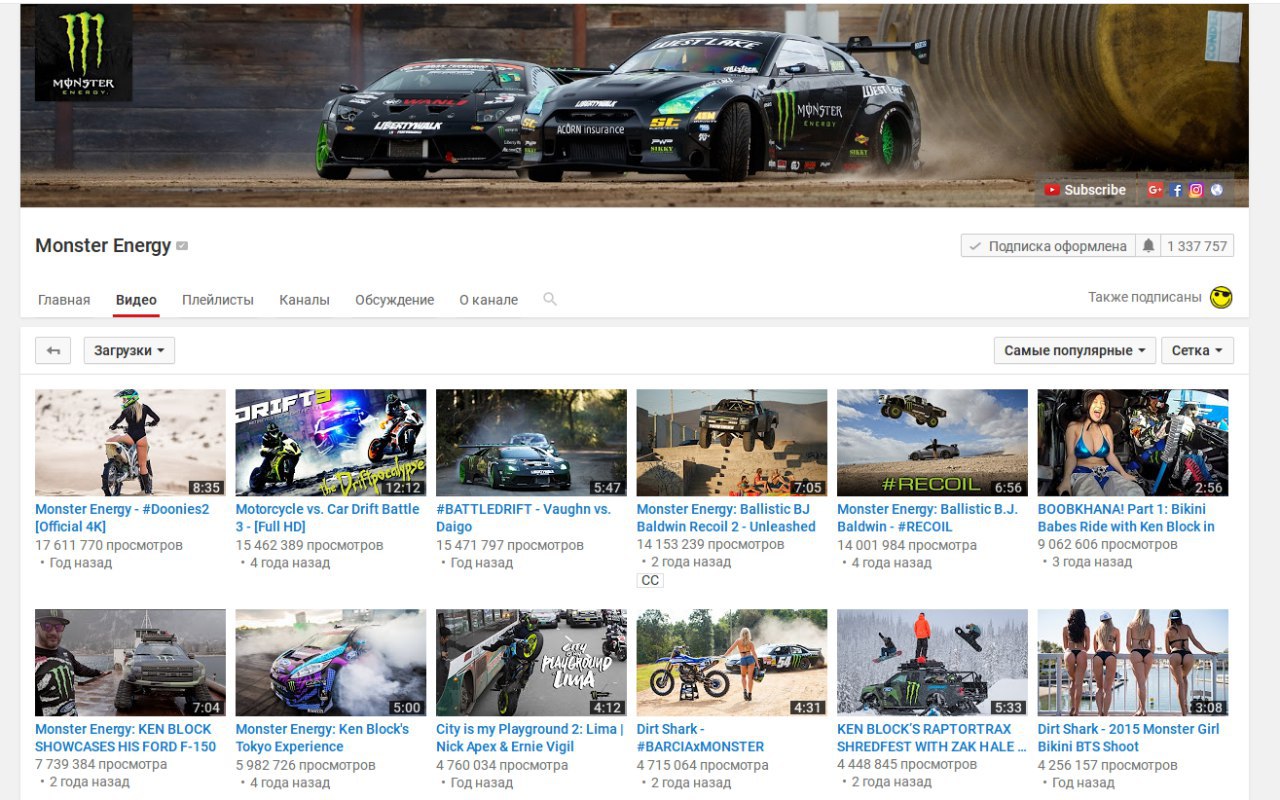Click view count 15 471 797 просмотров
Image resolution: width=1280 pixels, height=800 pixels.
point(510,546)
